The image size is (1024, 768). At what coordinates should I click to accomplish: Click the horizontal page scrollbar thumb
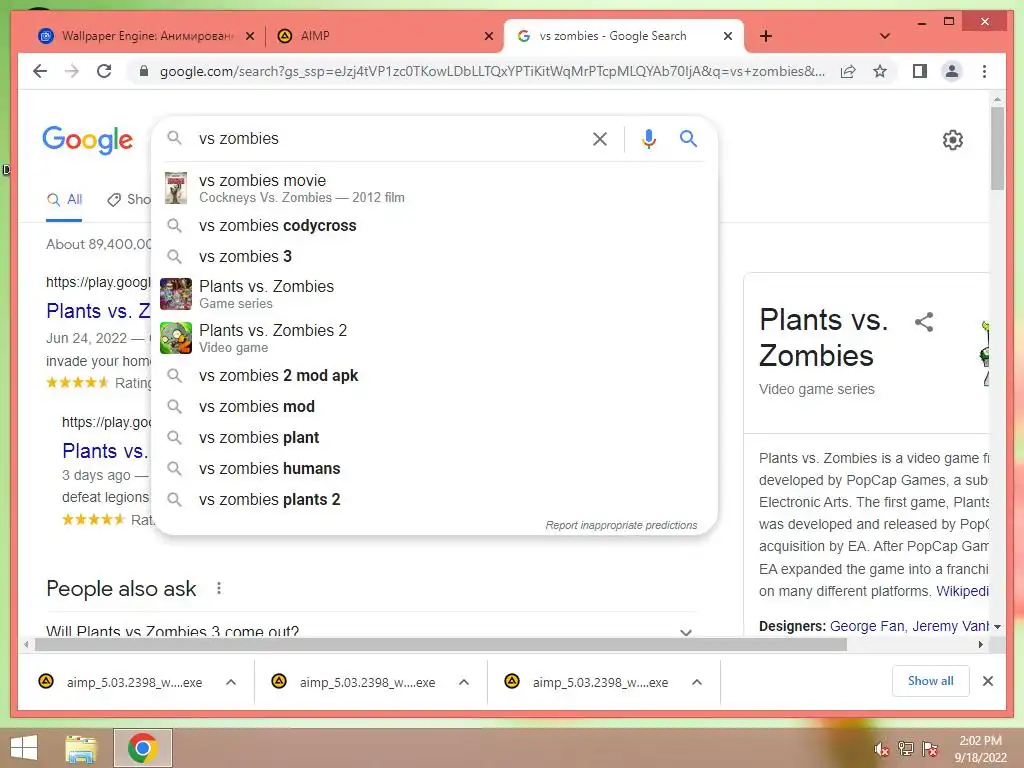(x=441, y=645)
